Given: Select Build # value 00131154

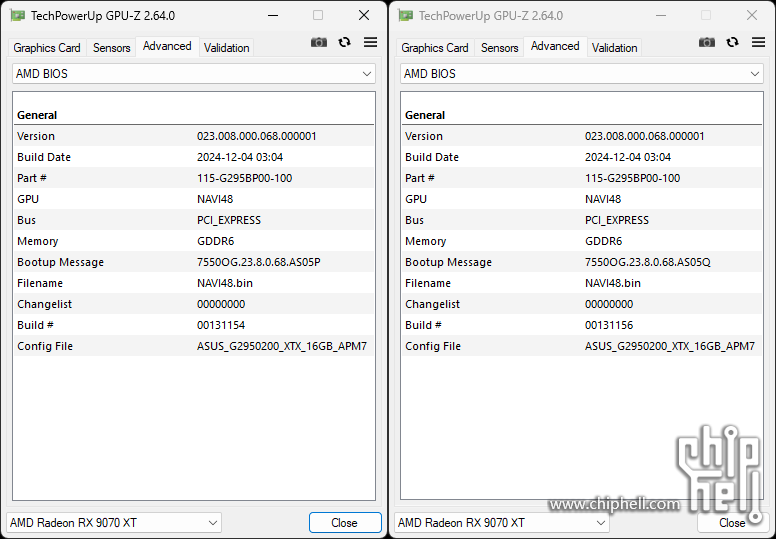Looking at the screenshot, I should (221, 325).
